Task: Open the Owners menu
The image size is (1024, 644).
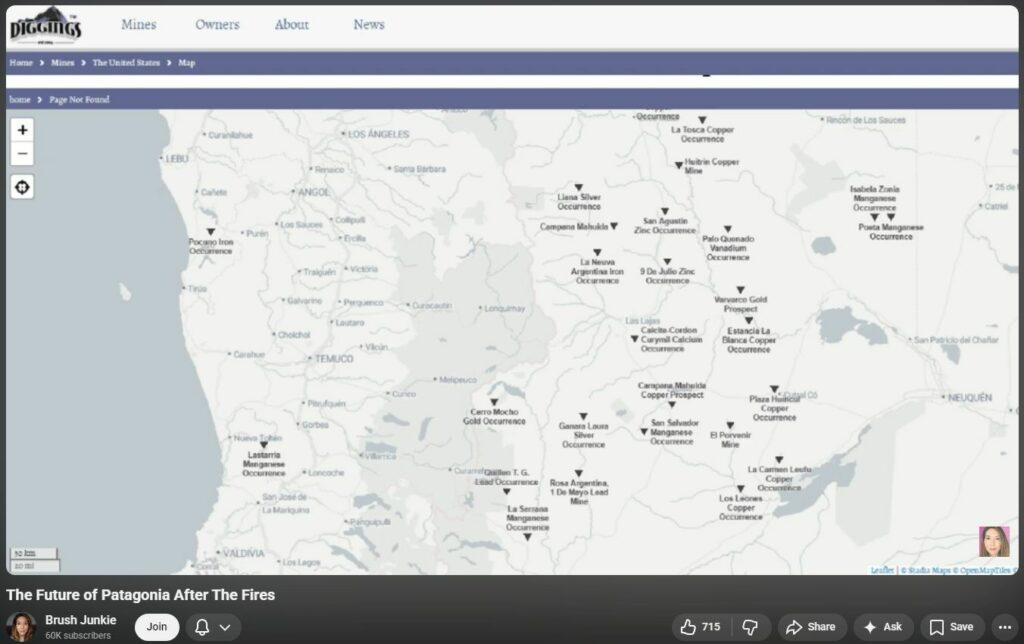Action: pos(217,24)
